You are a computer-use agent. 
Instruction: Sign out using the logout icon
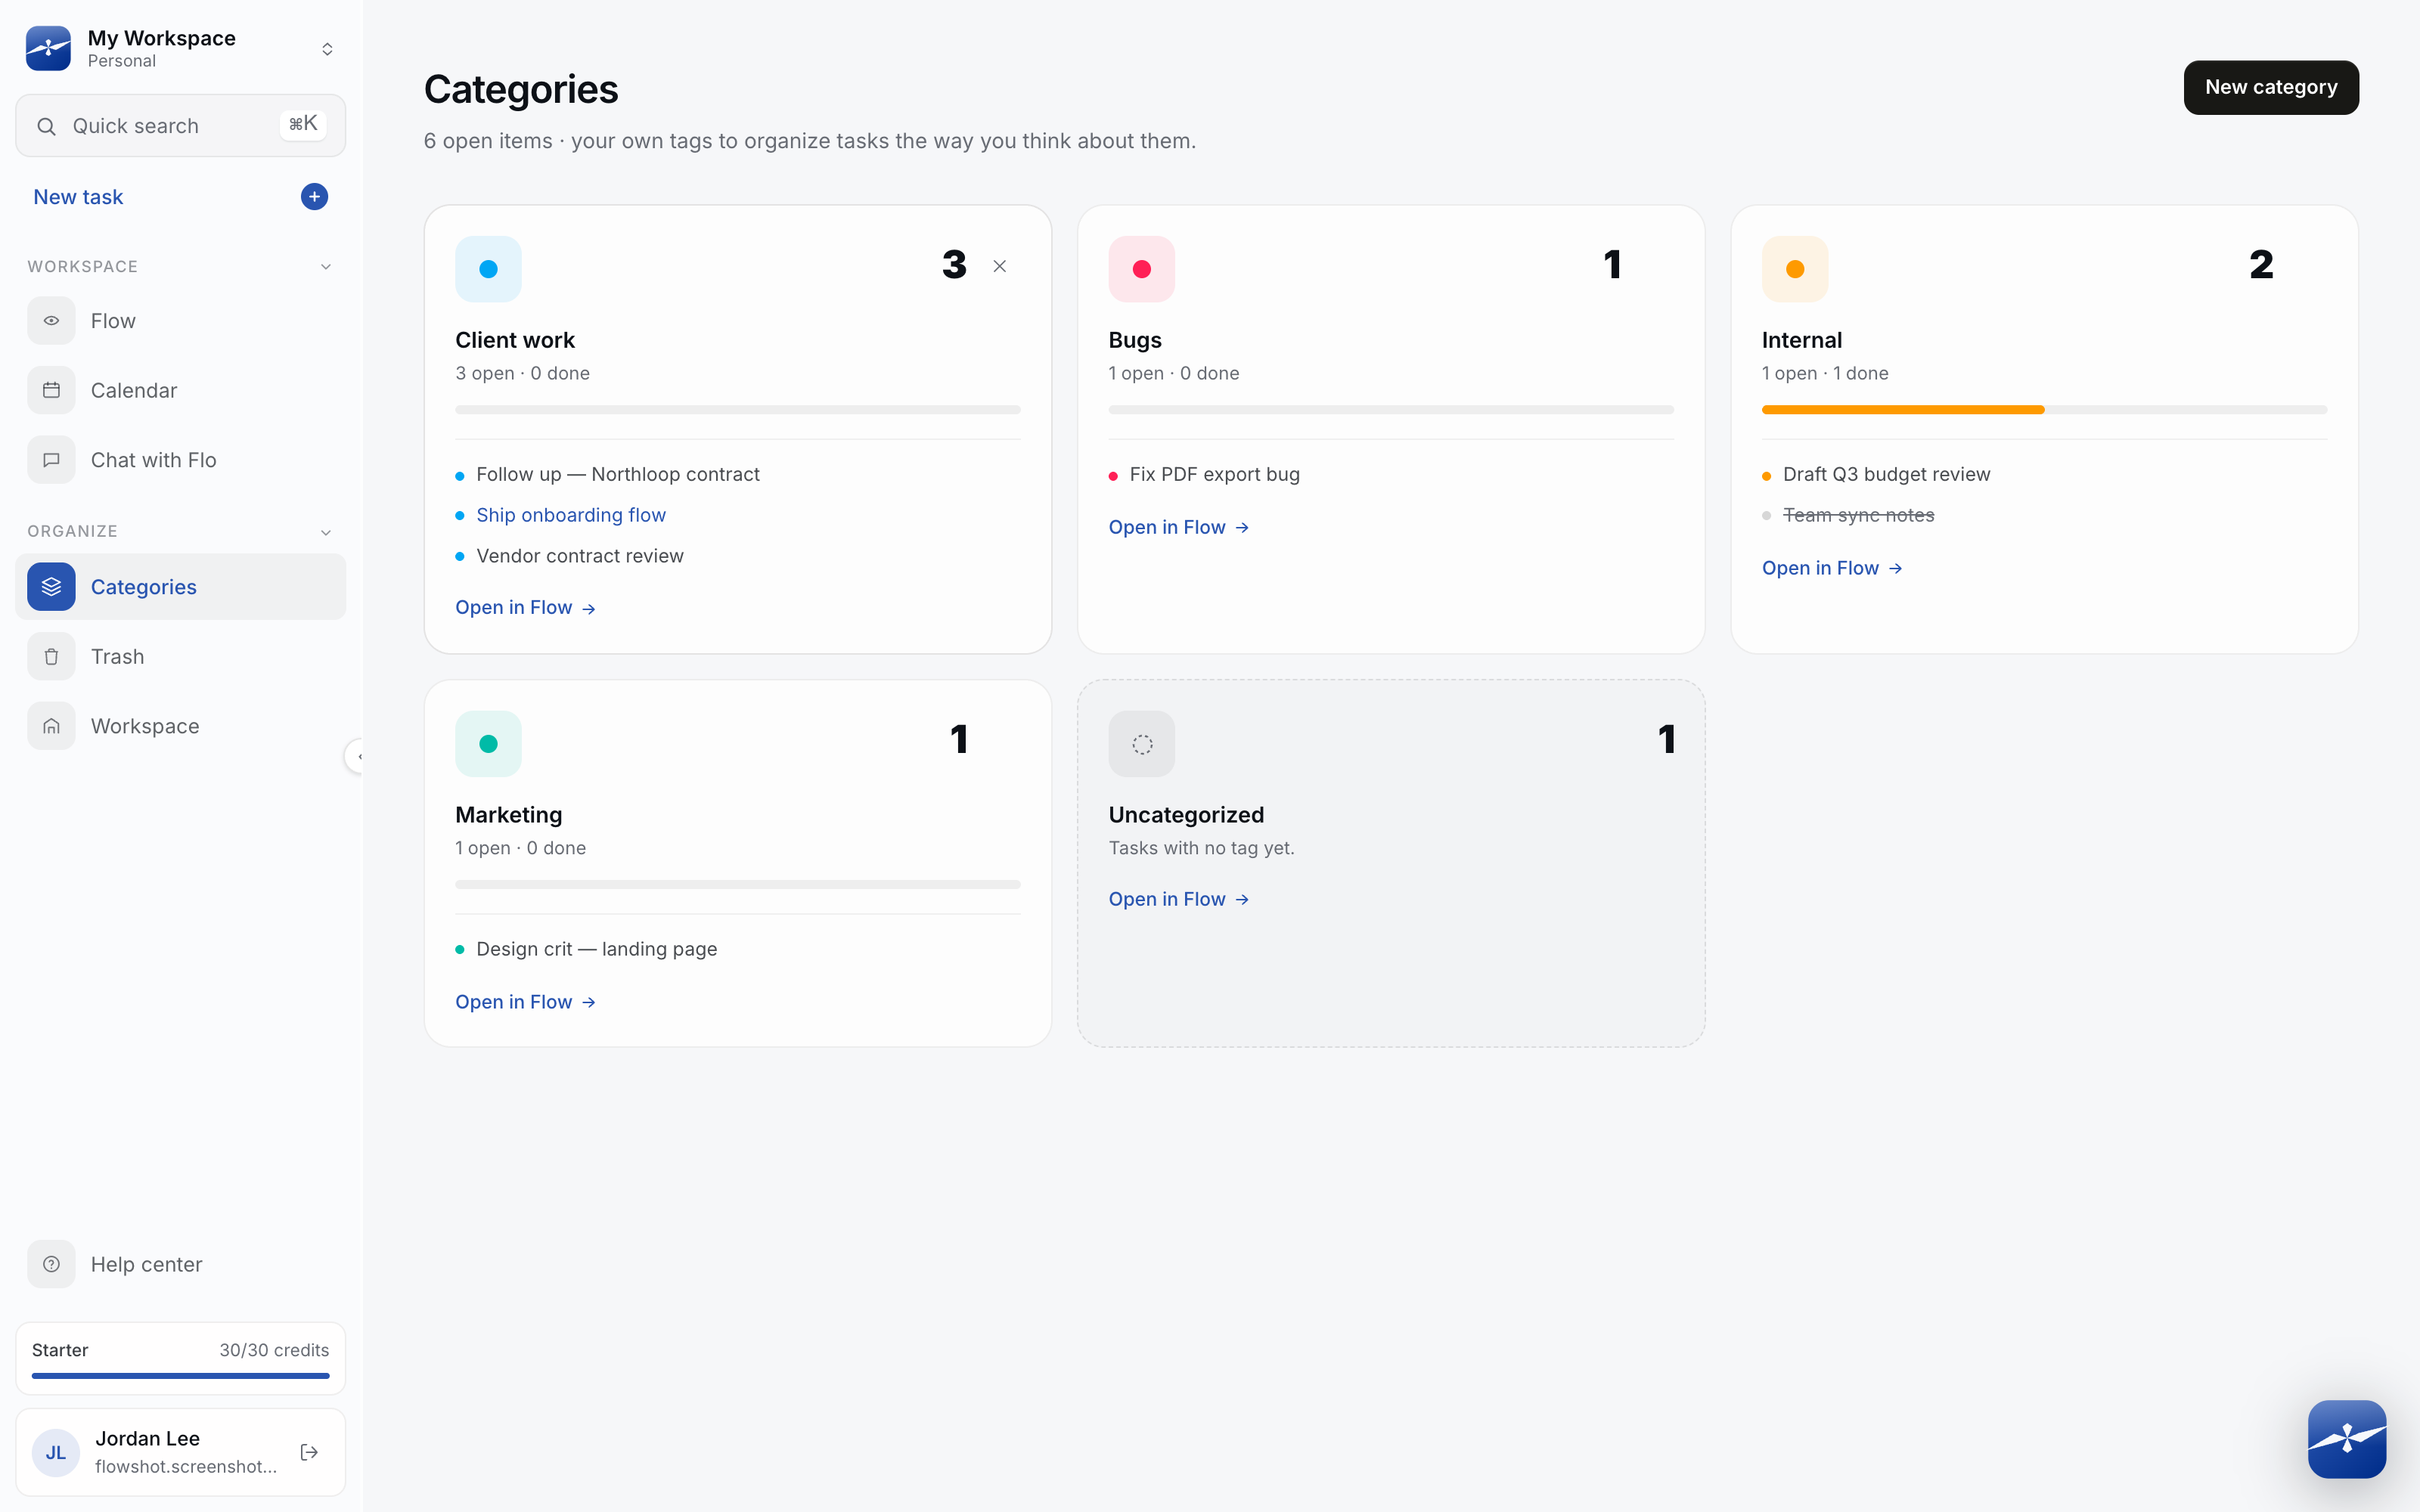(309, 1452)
